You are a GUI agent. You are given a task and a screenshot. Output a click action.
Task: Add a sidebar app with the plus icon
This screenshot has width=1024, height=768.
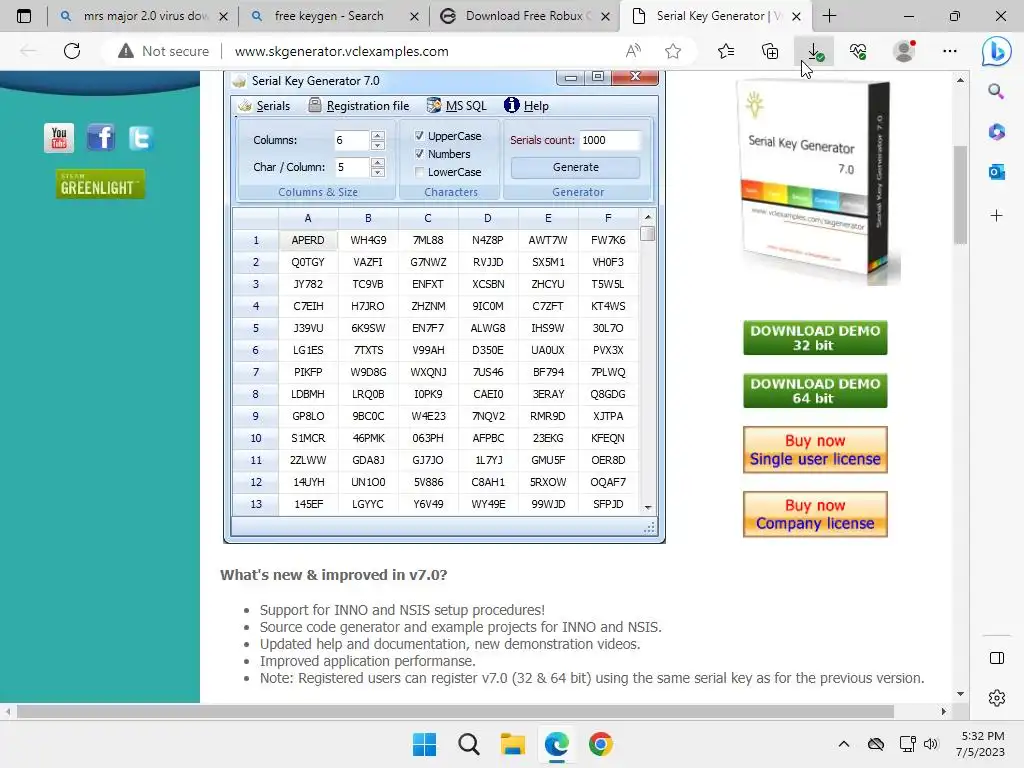996,216
